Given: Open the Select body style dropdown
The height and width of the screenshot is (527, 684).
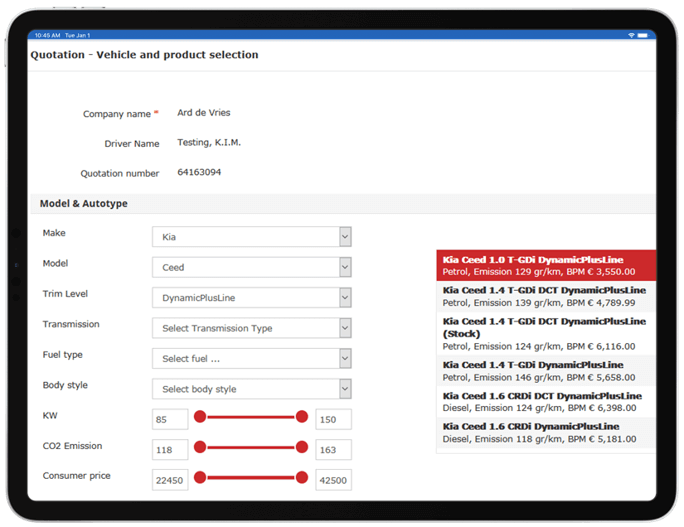Looking at the screenshot, I should pyautogui.click(x=252, y=389).
